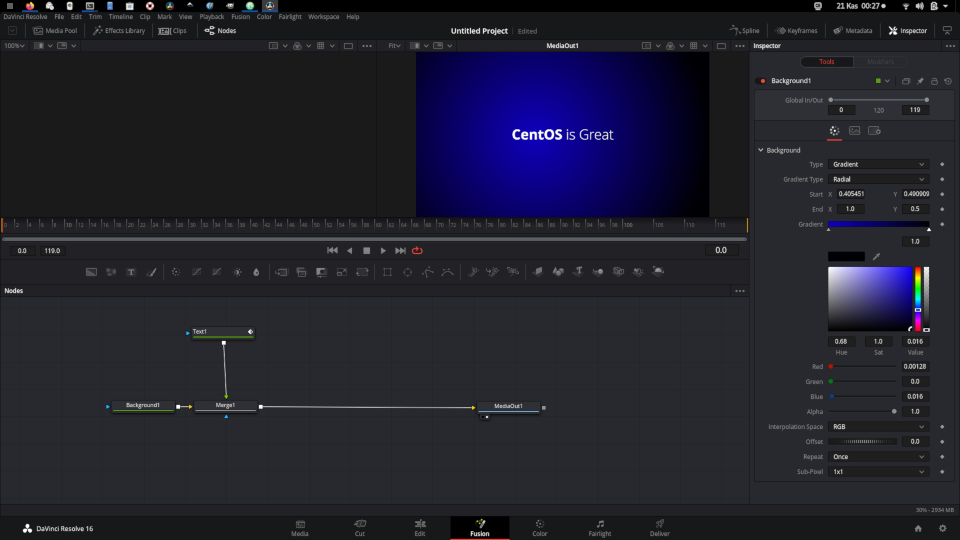Image resolution: width=960 pixels, height=540 pixels.
Task: Add a pEmitter particle node
Action: 473,271
